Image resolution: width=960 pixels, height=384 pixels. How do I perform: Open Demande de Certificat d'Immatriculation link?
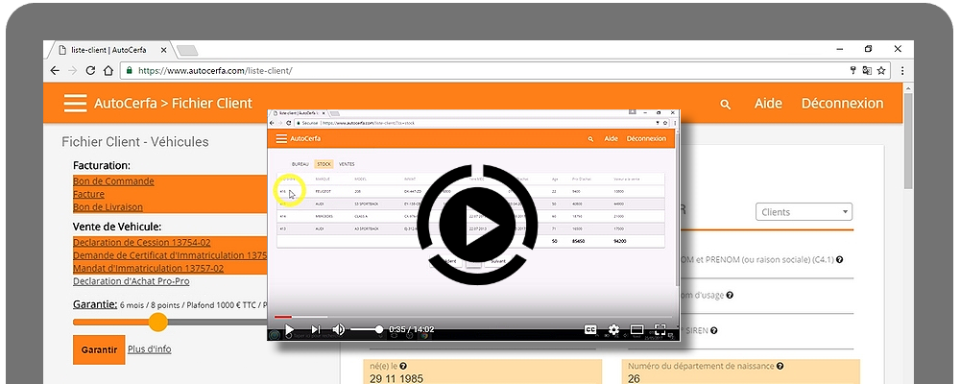170,255
